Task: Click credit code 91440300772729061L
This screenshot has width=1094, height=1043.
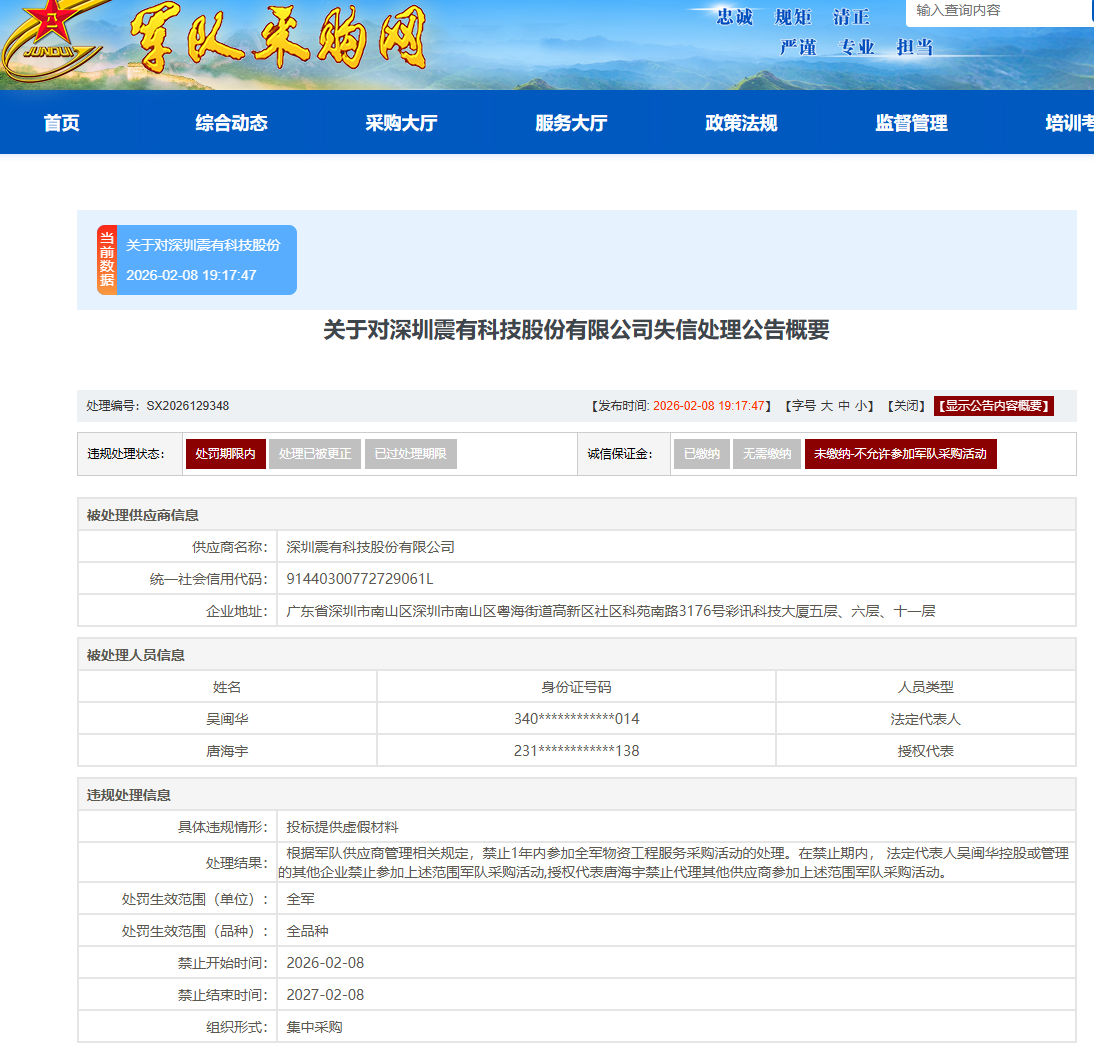Action: click(359, 579)
